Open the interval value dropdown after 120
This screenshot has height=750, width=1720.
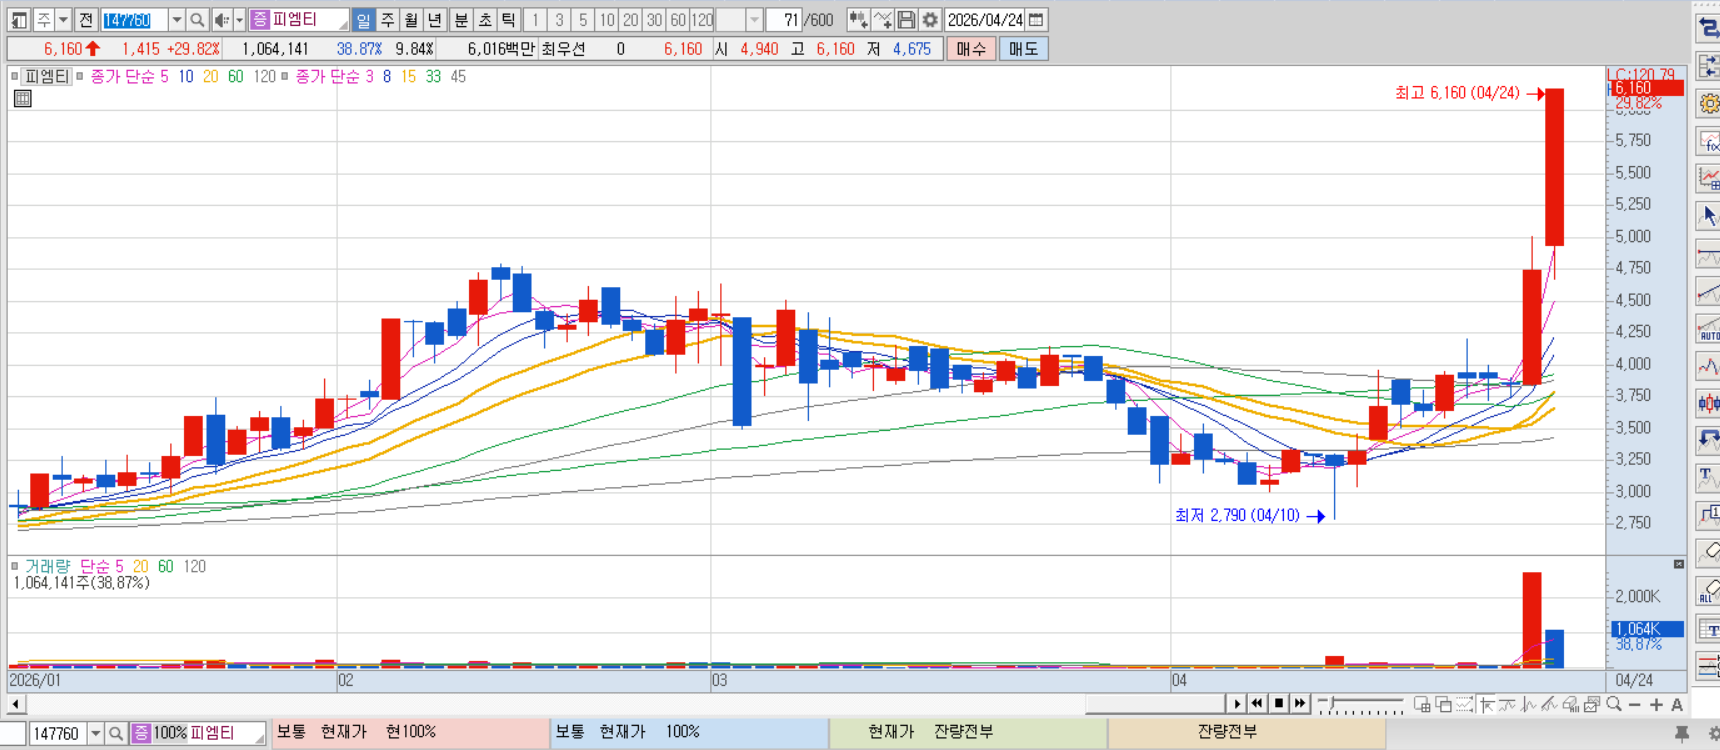754,20
